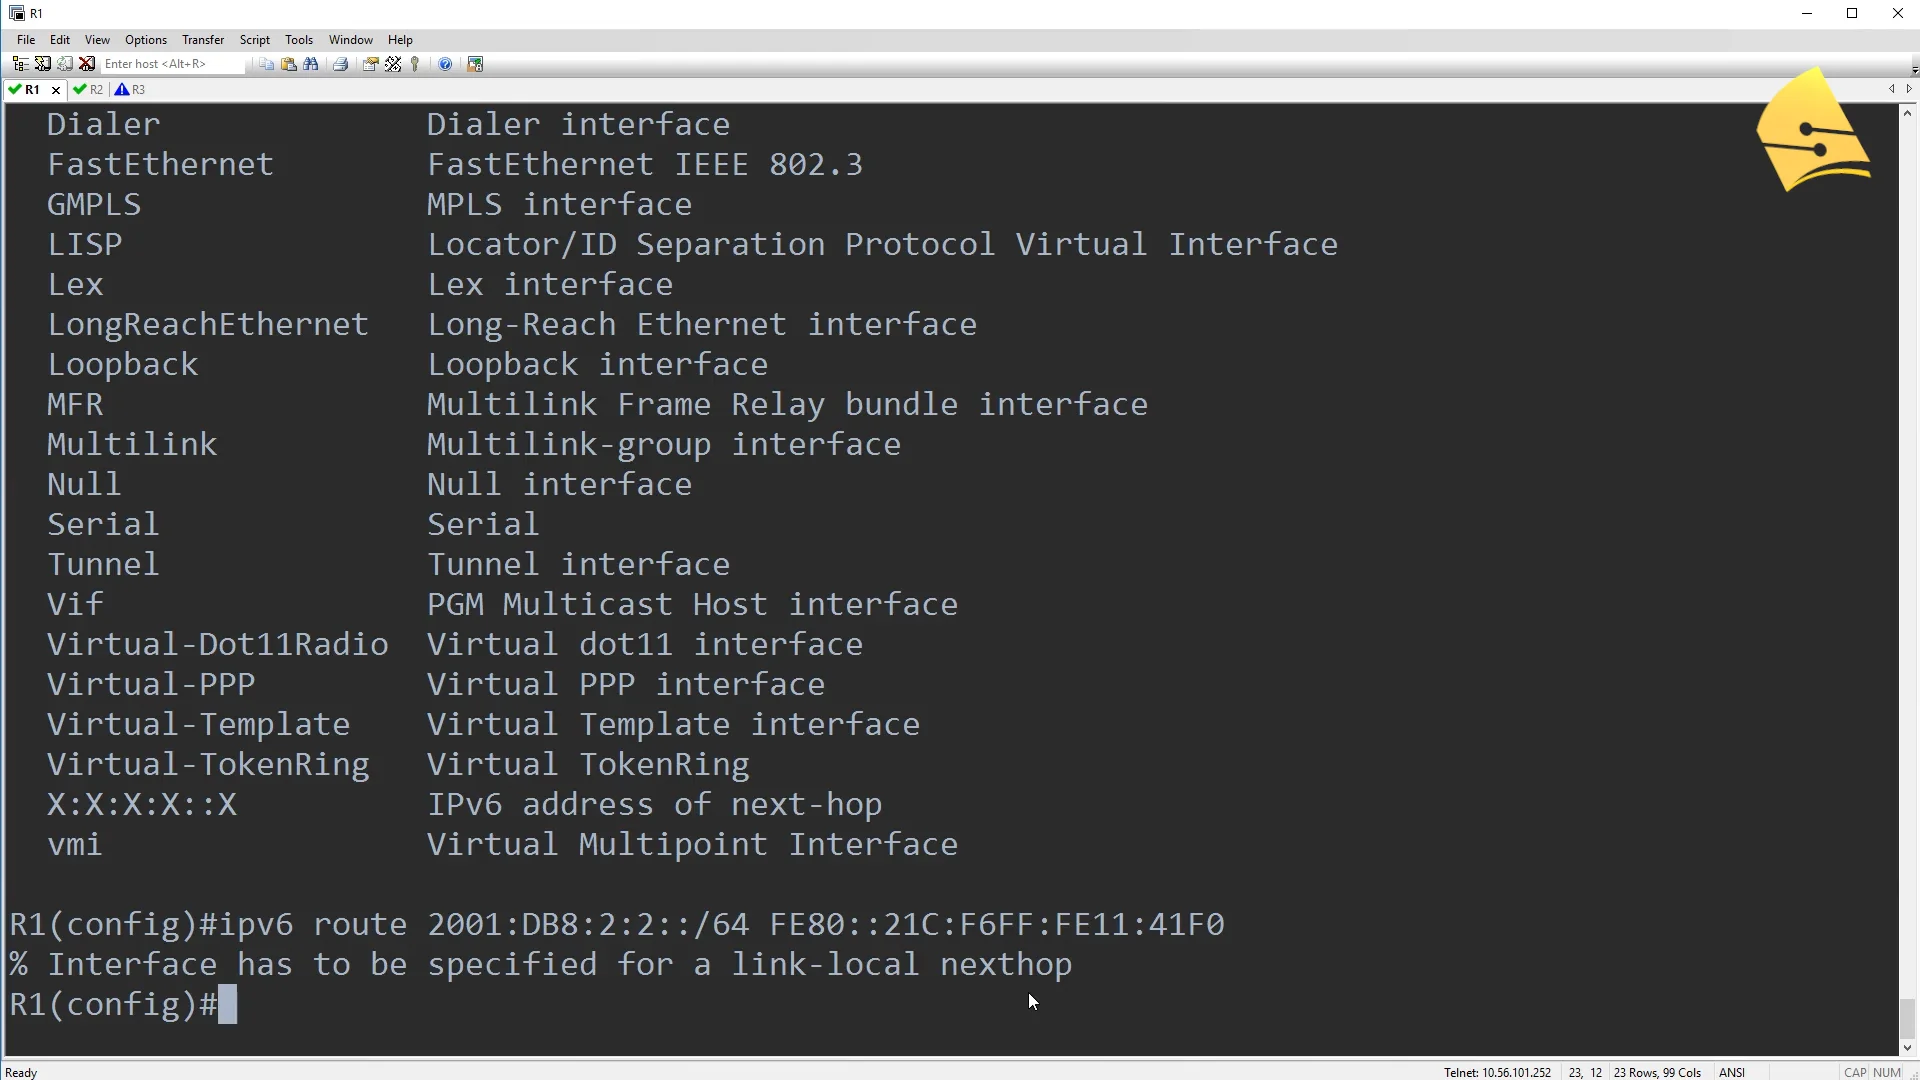Click the Disconnect red X icon
This screenshot has height=1080, width=1920.
pyautogui.click(x=87, y=64)
